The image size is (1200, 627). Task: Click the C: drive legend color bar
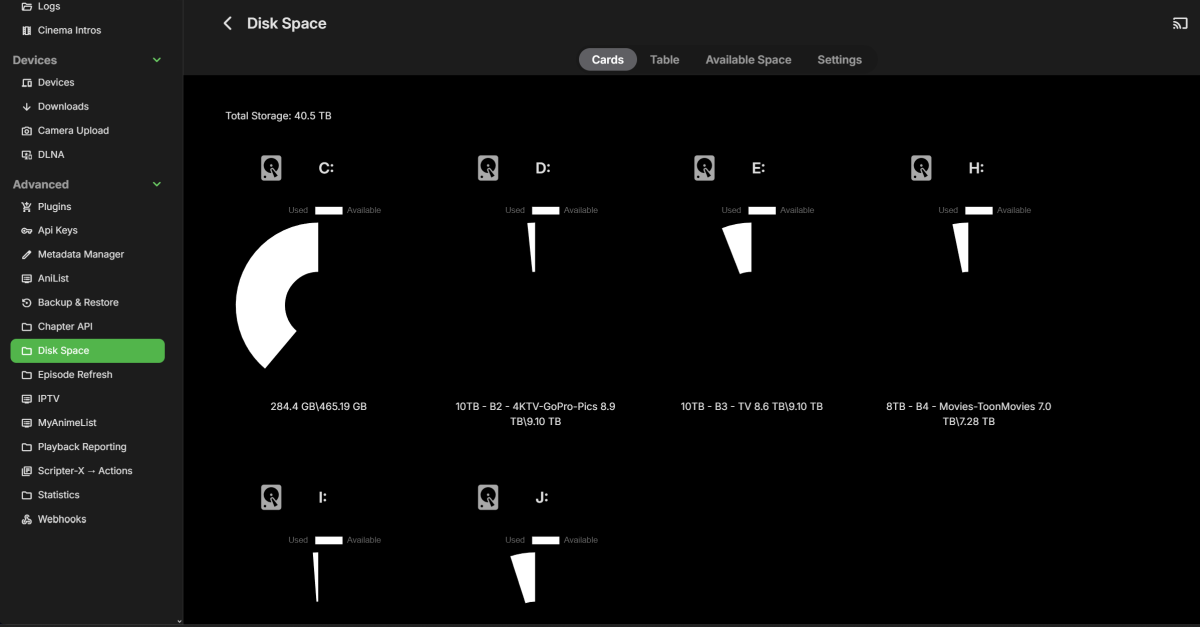[329, 210]
